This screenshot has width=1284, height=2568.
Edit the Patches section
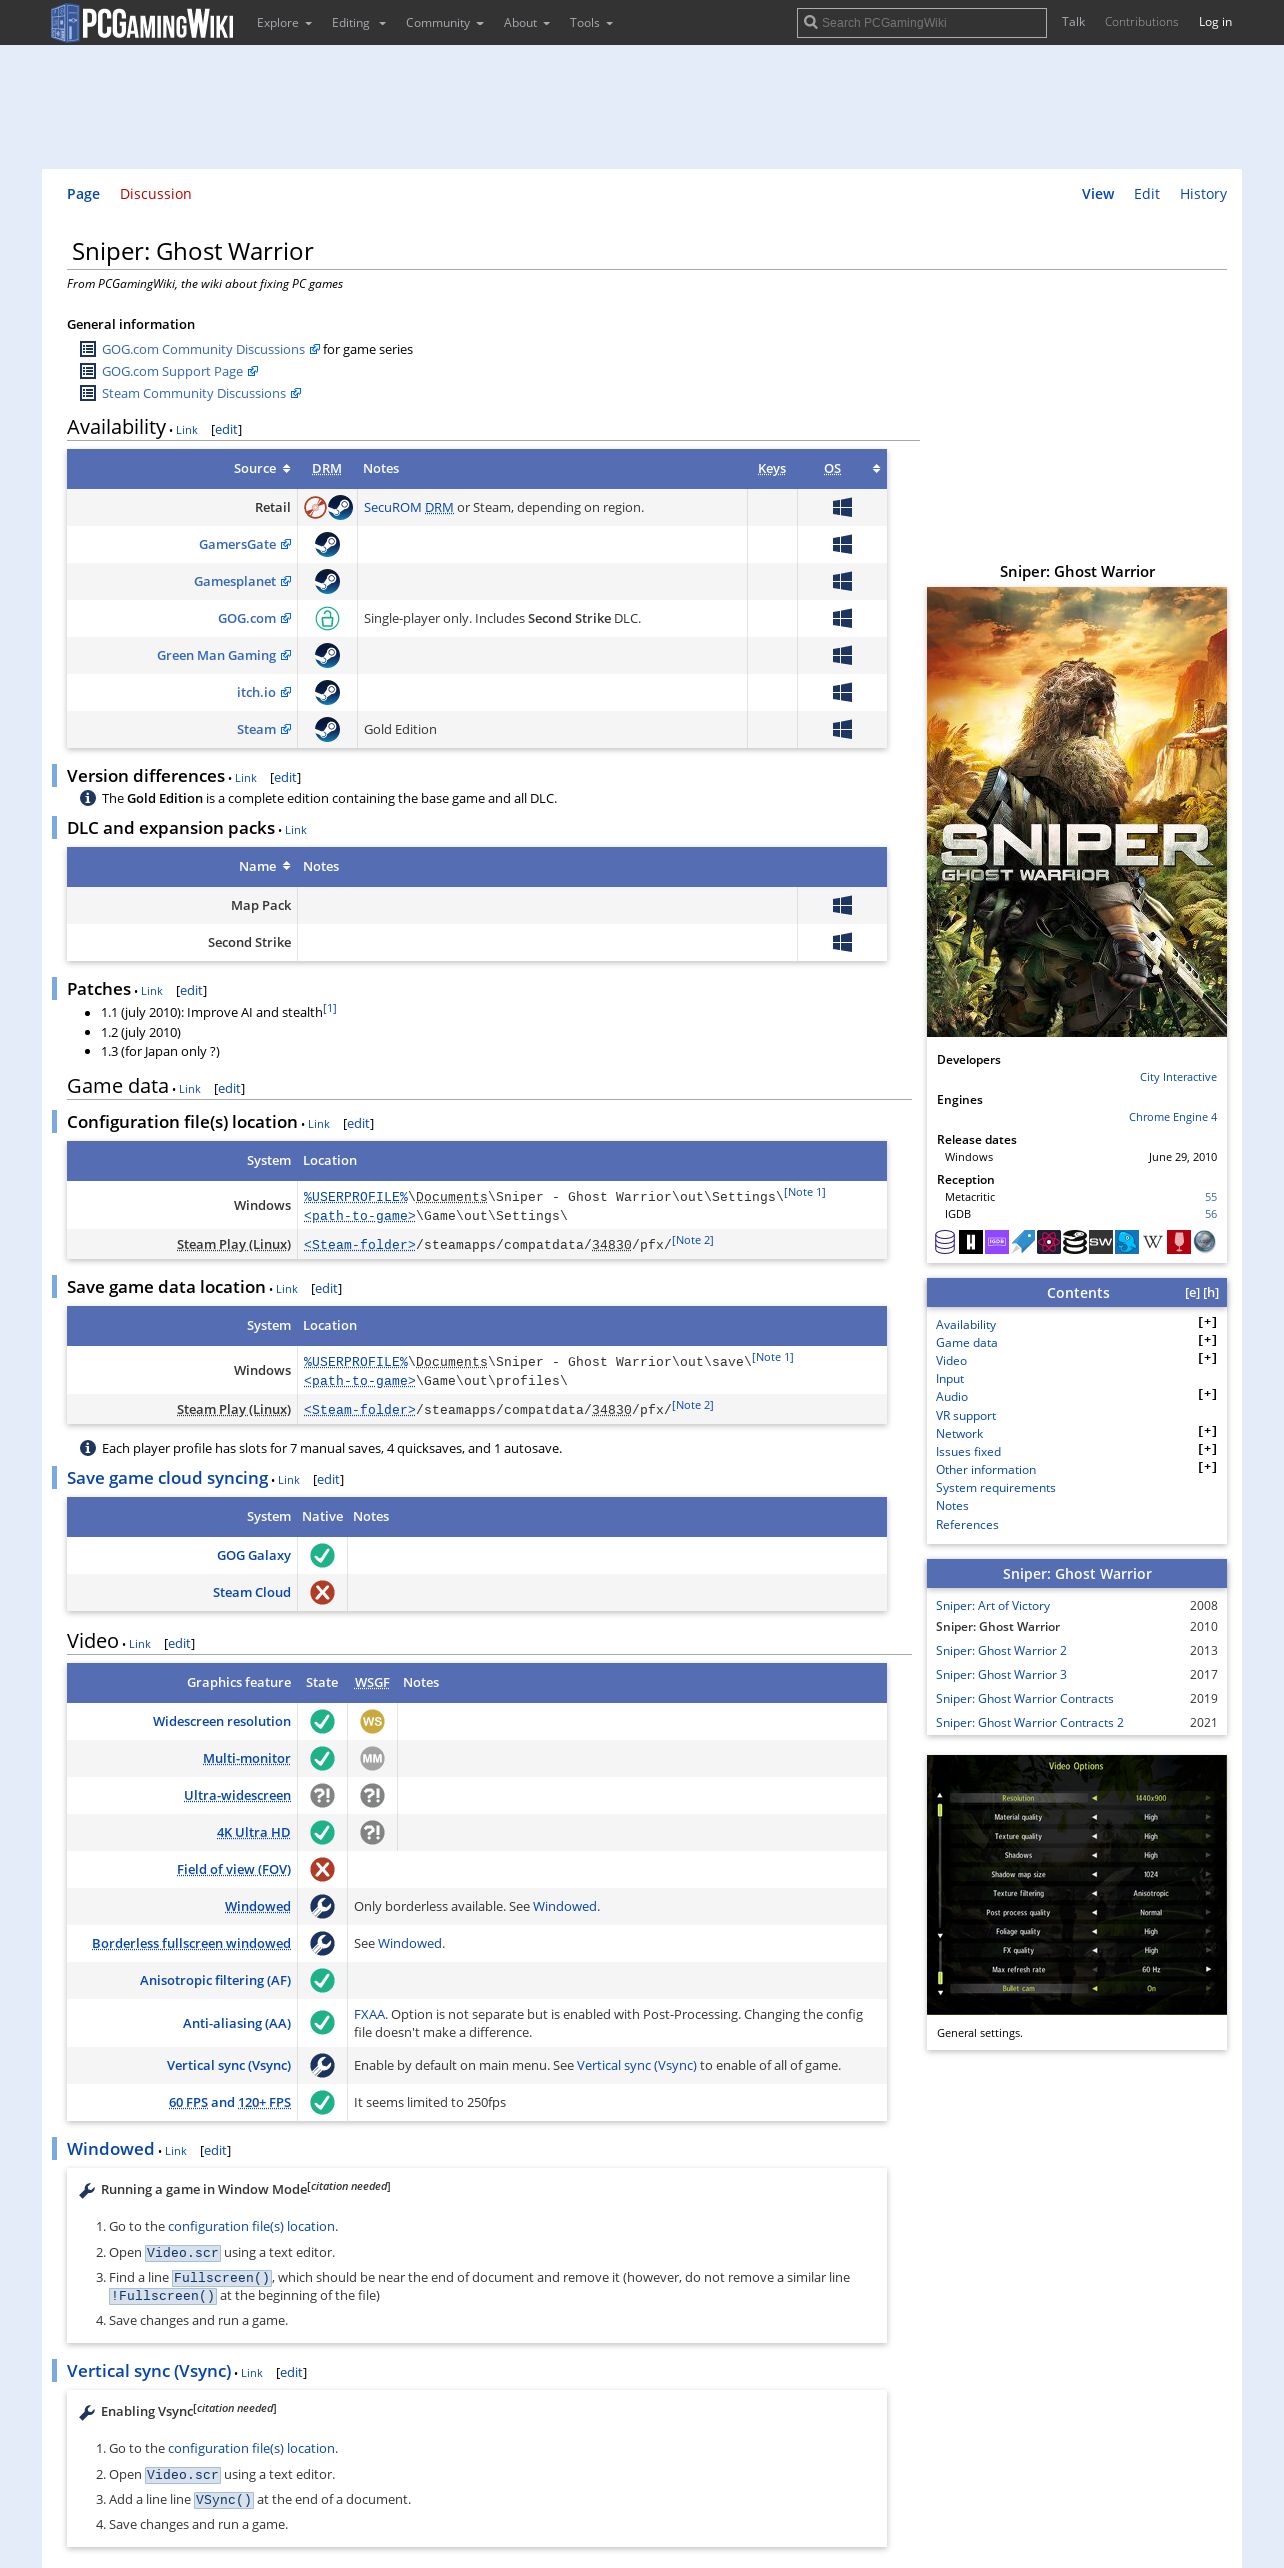pyautogui.click(x=191, y=990)
